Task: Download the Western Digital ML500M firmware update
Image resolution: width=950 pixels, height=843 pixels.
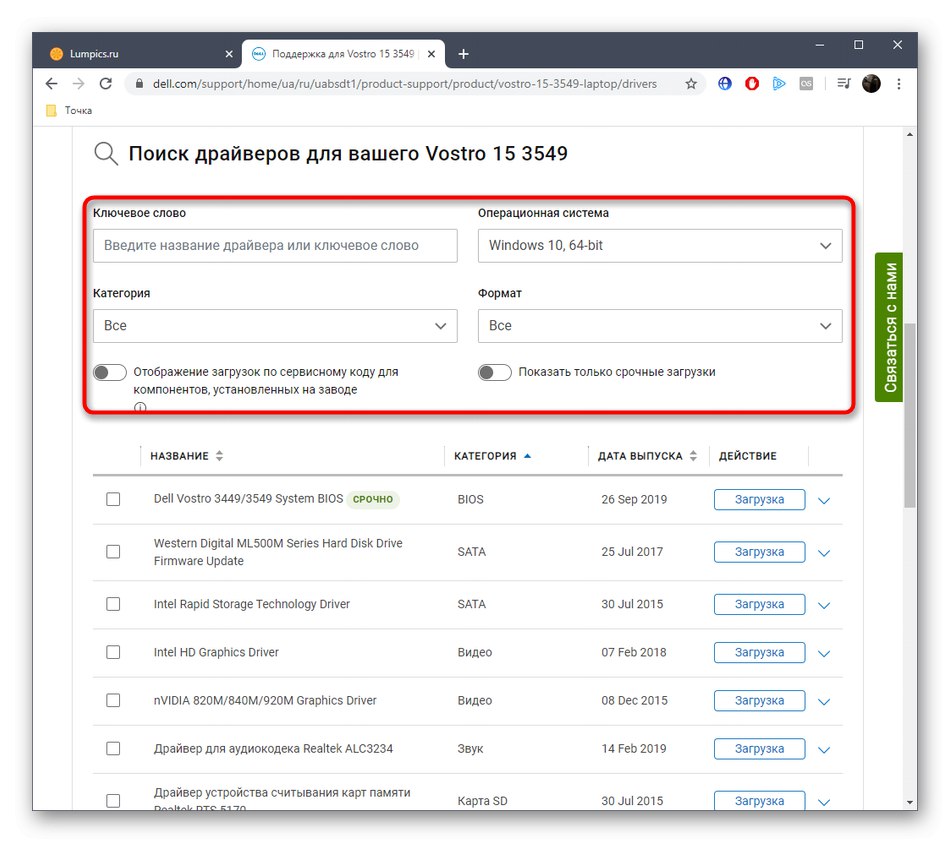Action: 759,552
